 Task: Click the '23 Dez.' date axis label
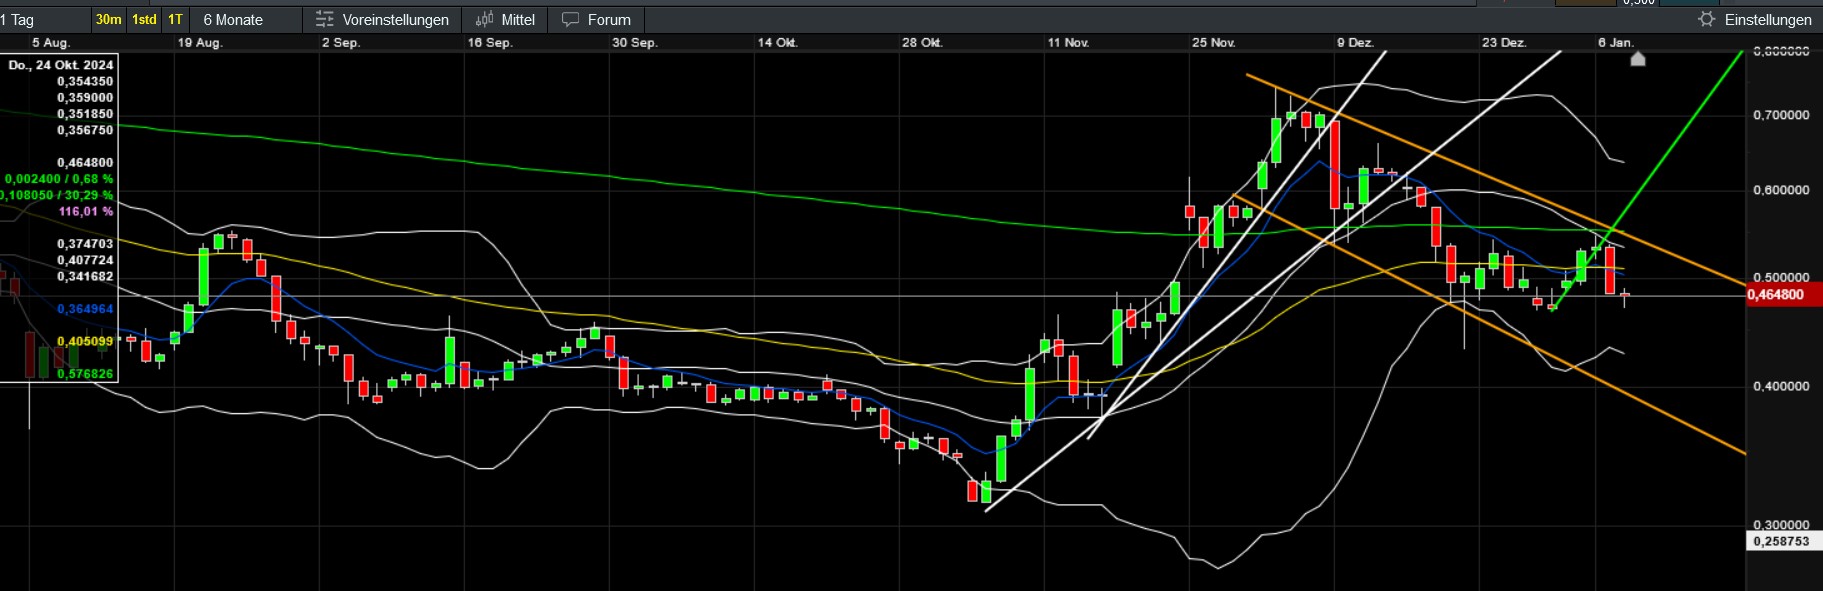1504,43
